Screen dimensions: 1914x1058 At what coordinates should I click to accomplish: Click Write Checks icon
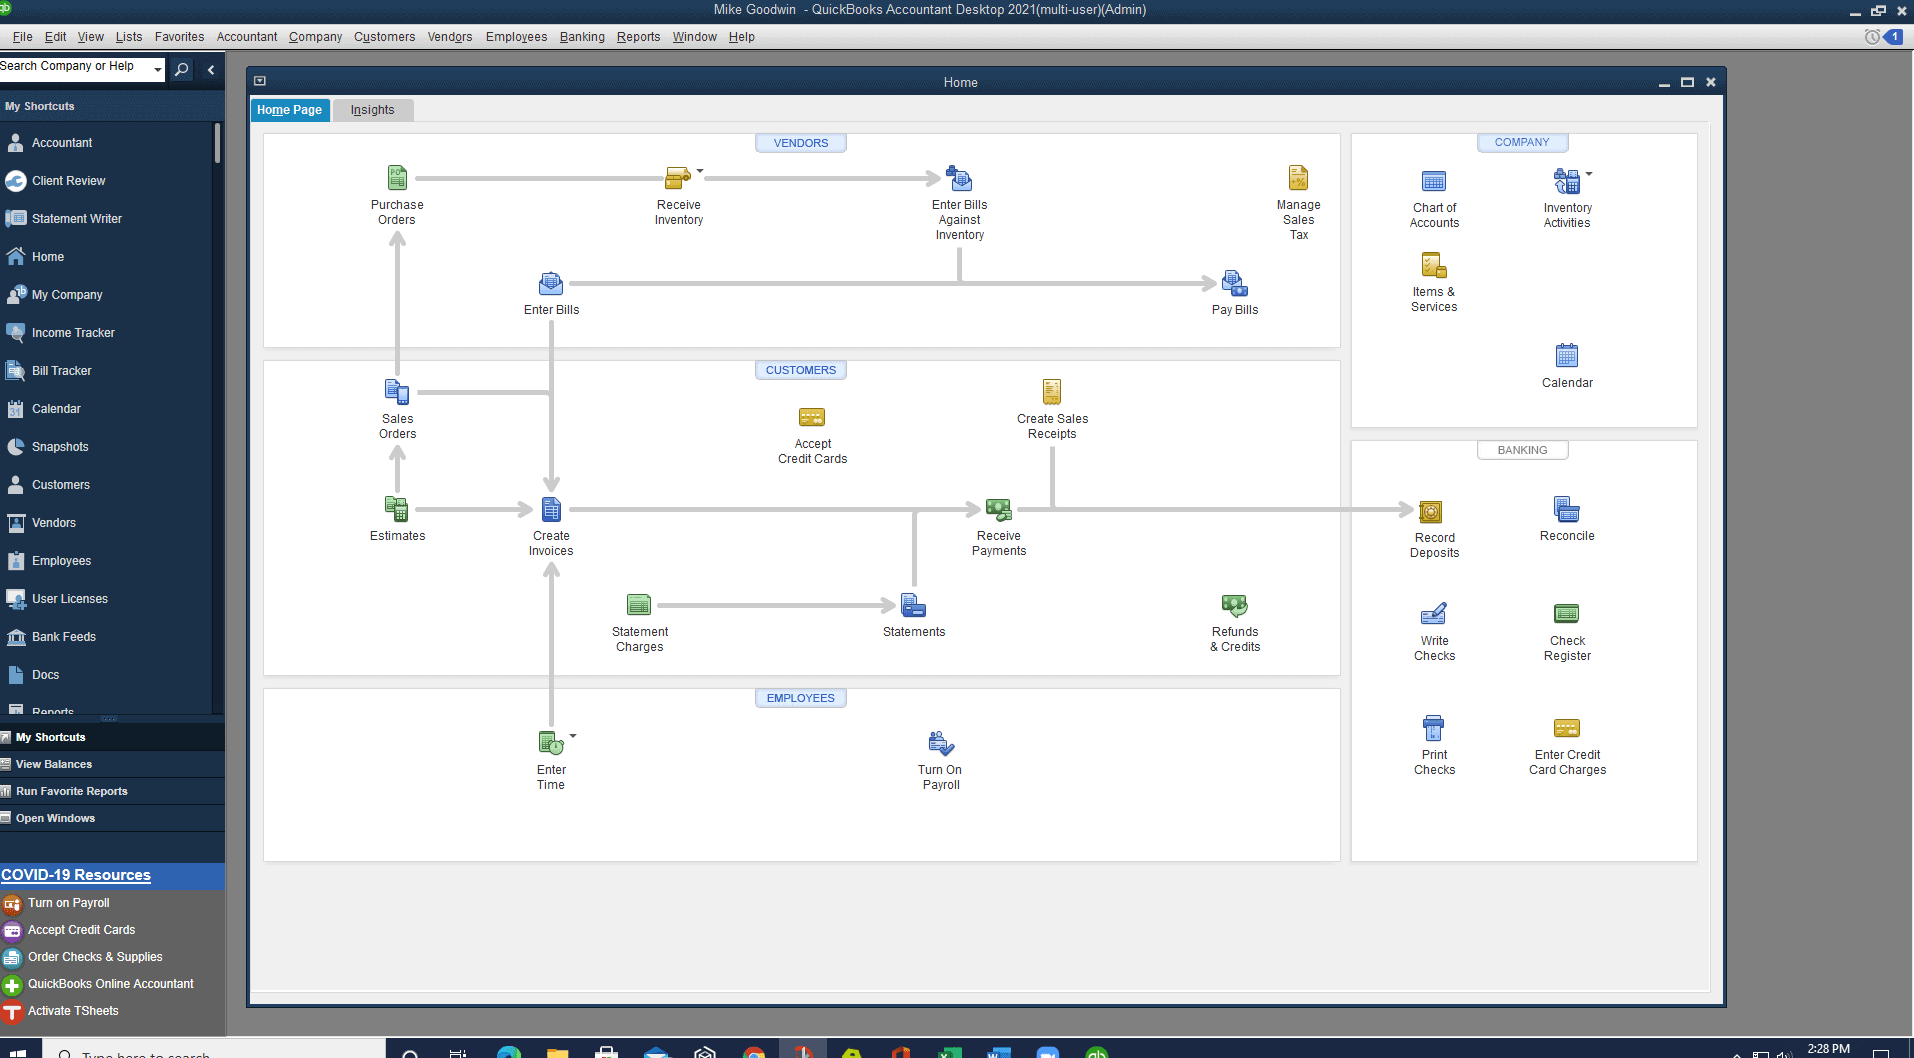tap(1434, 614)
